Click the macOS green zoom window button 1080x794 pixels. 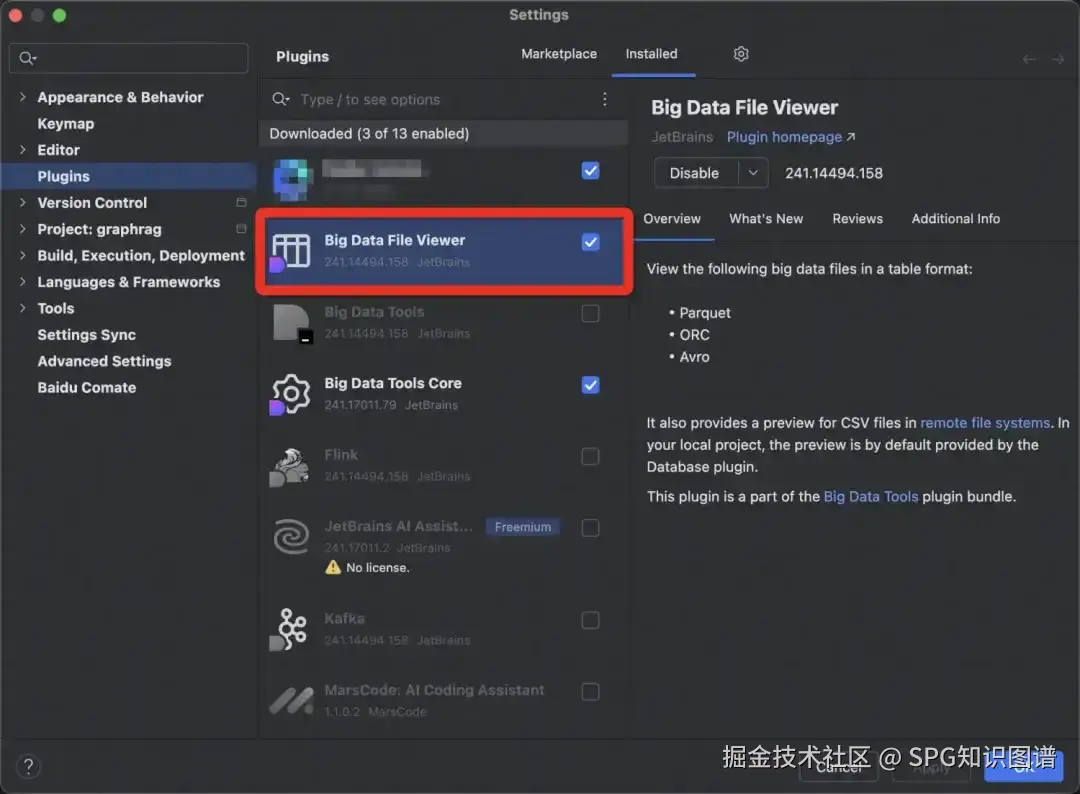(59, 15)
